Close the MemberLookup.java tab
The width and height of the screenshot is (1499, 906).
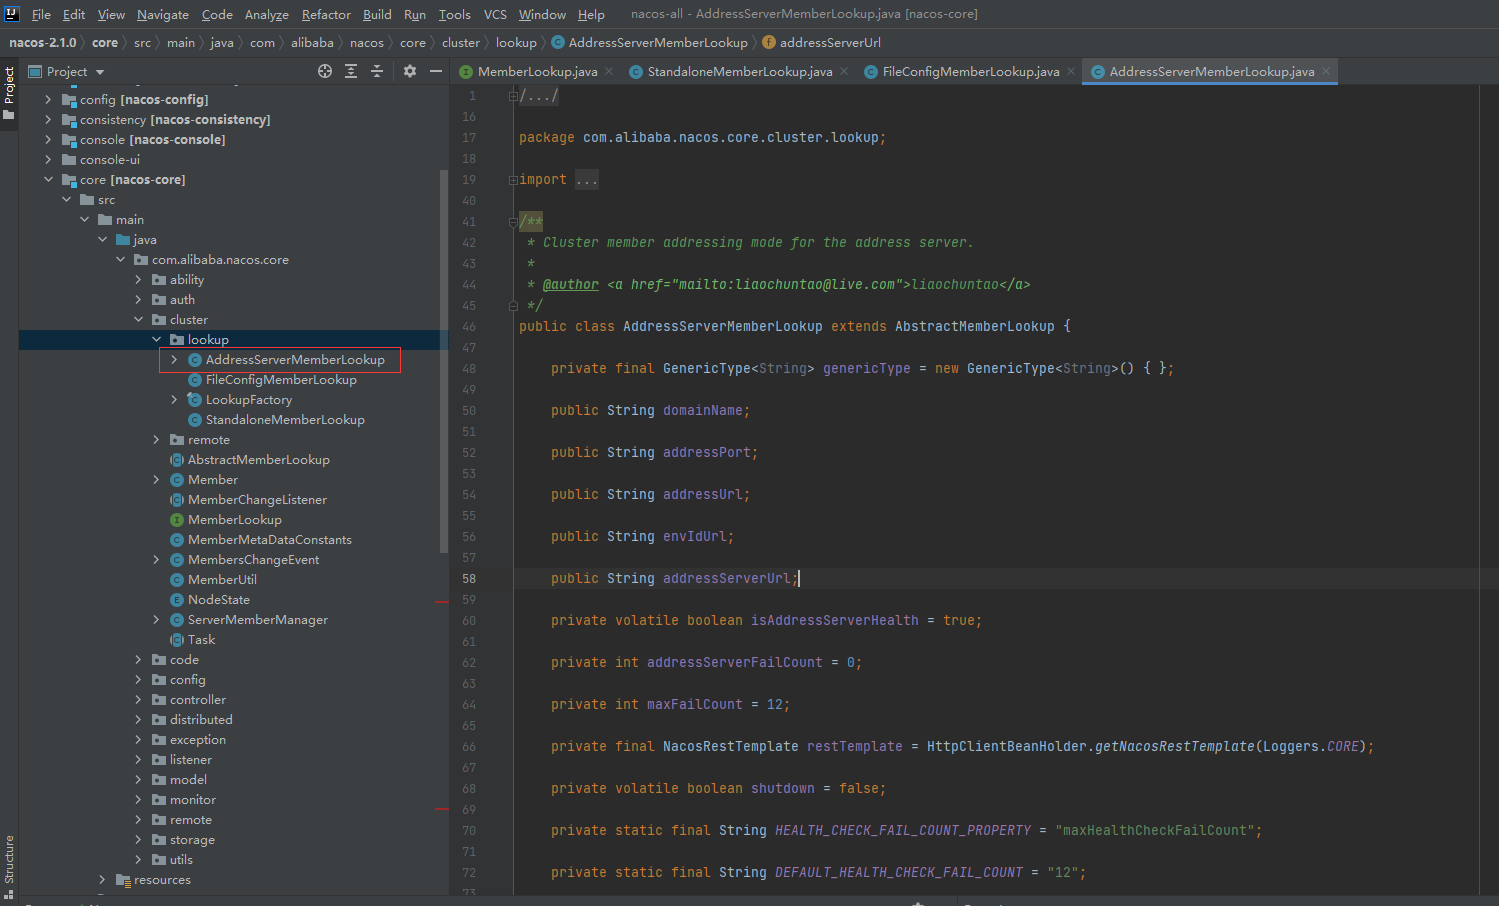609,71
